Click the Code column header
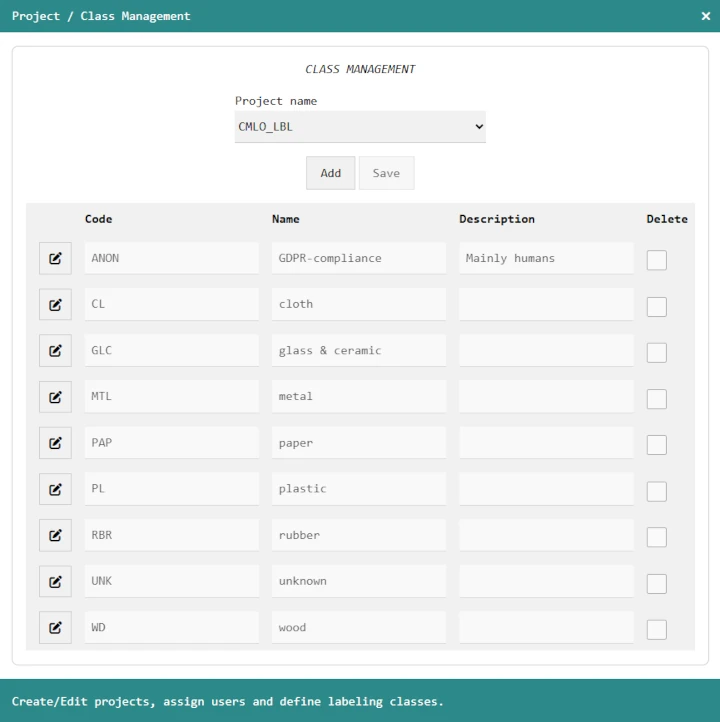 click(99, 219)
